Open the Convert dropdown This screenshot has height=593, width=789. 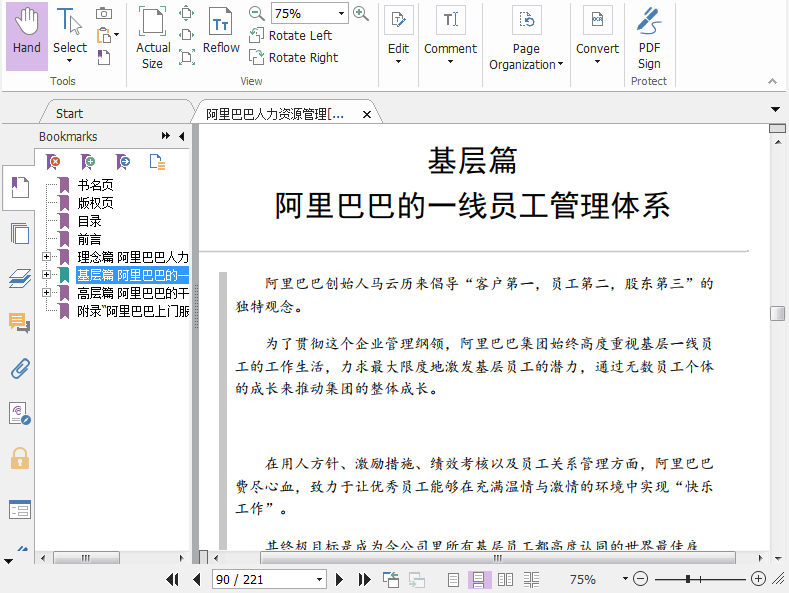point(597,36)
